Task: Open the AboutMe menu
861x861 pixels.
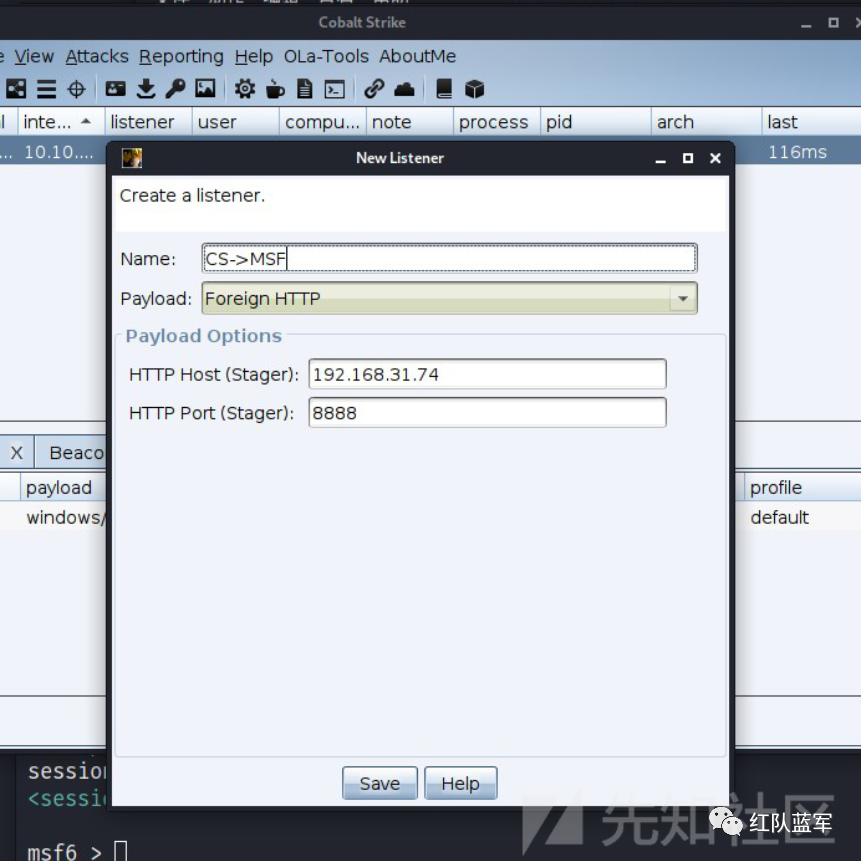Action: (x=417, y=56)
